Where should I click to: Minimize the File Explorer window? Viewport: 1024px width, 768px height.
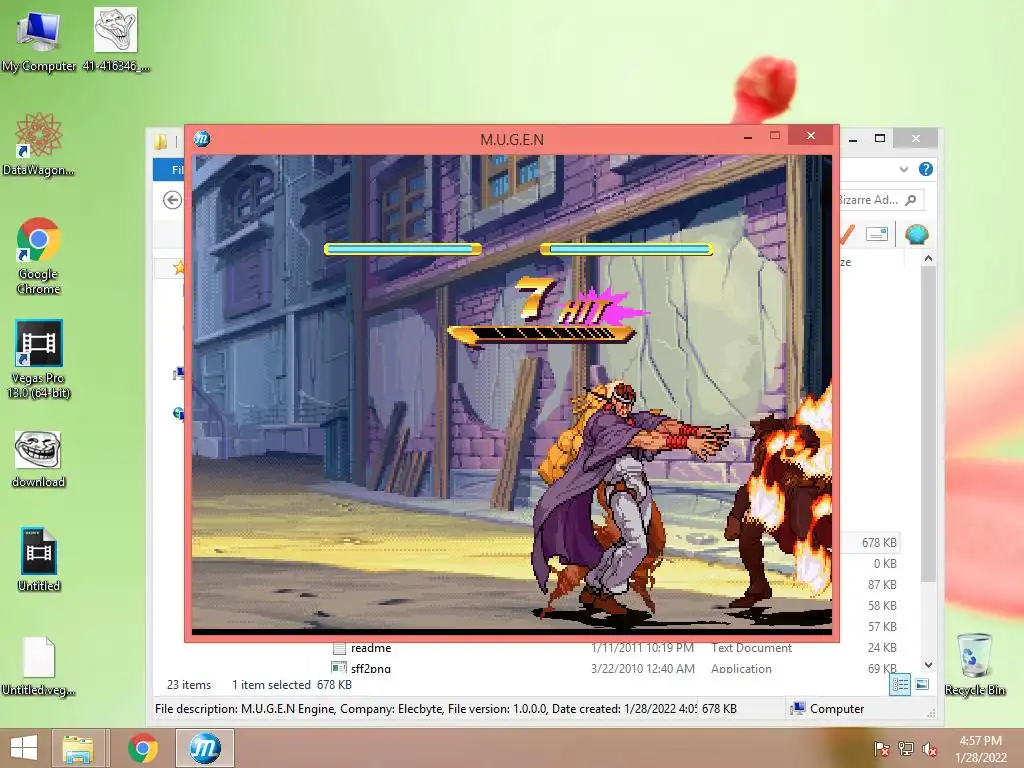coord(853,138)
